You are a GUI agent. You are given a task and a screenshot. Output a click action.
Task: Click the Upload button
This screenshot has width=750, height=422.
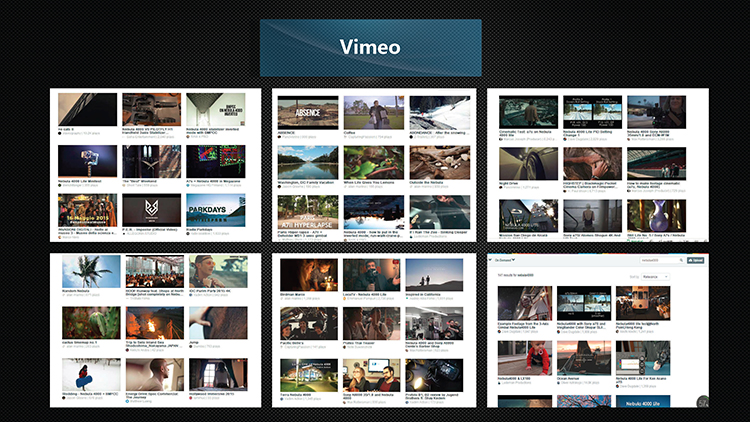click(695, 260)
